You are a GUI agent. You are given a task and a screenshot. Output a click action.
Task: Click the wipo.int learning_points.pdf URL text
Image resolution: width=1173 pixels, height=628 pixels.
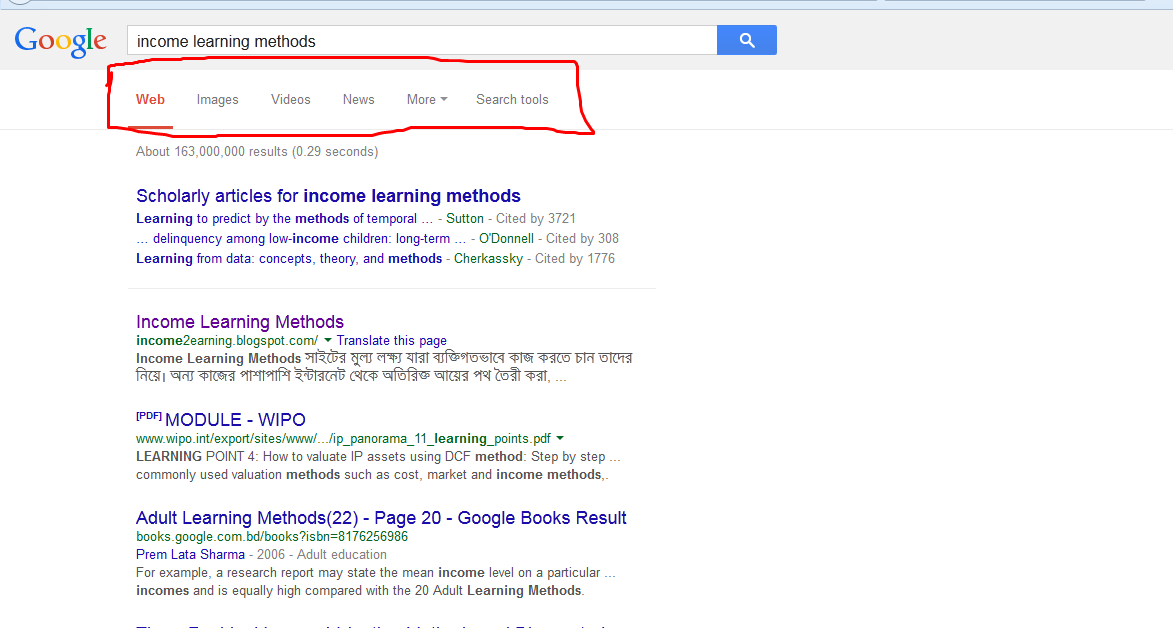click(x=343, y=439)
